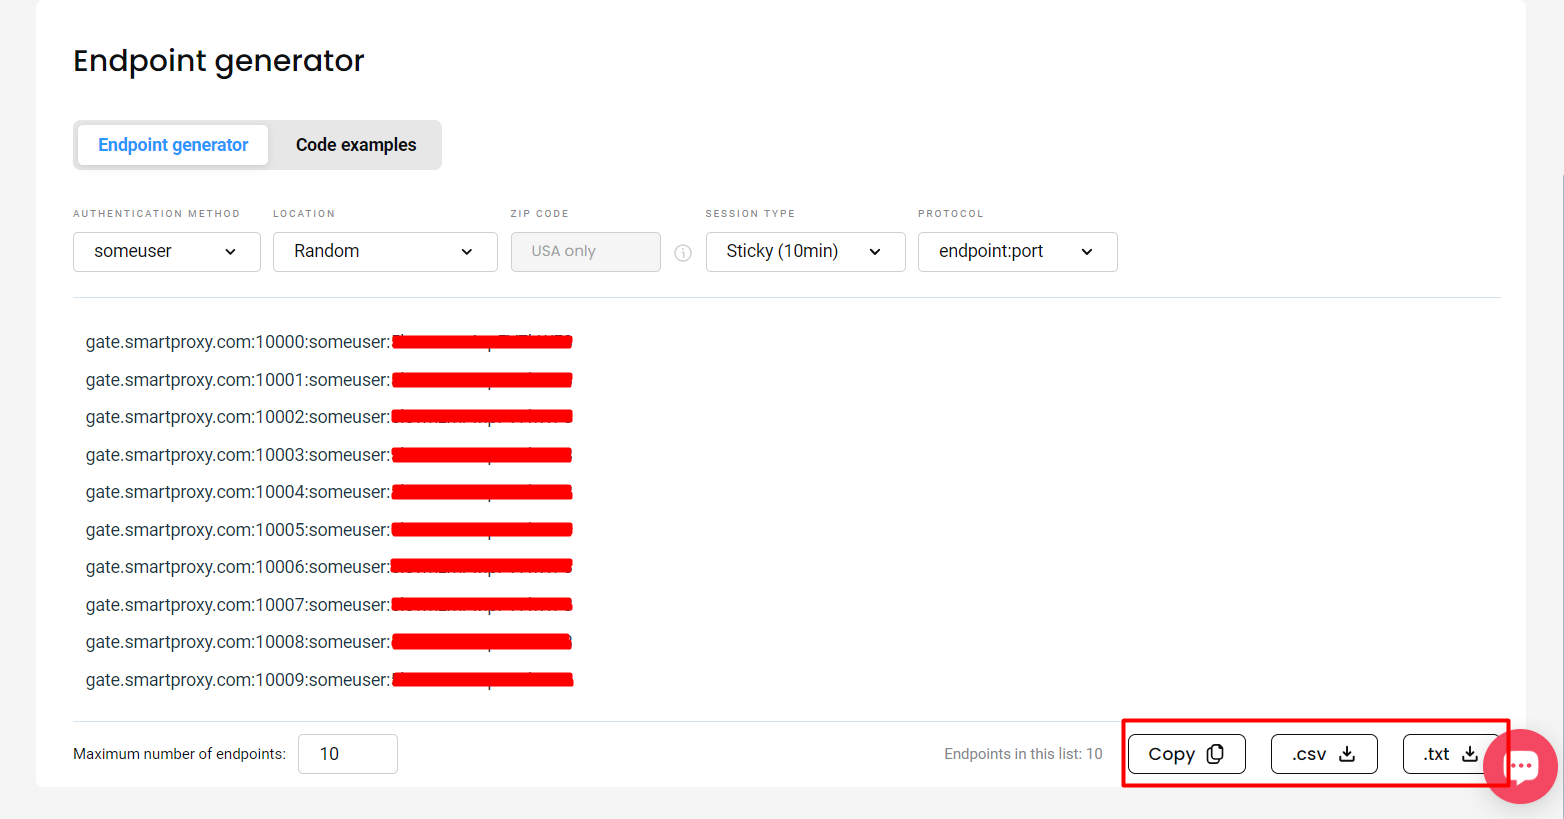Select the endpoint line with port 10004

[x=329, y=492]
